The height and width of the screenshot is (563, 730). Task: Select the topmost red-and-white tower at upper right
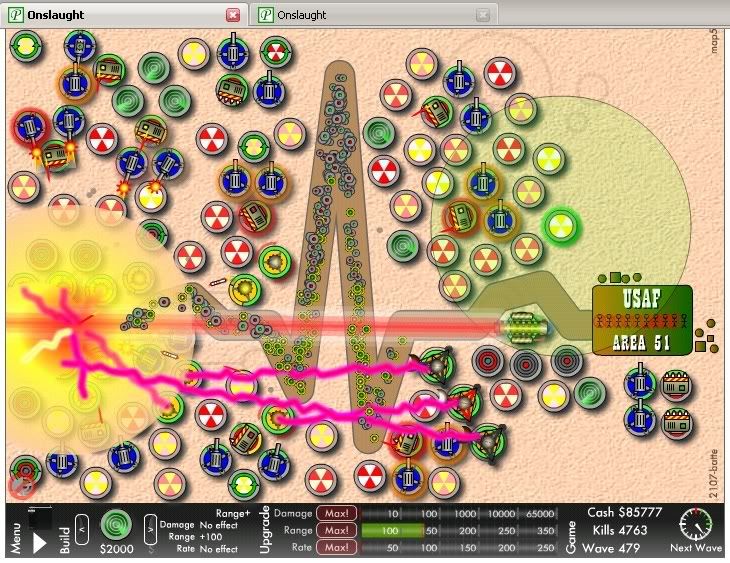click(500, 74)
